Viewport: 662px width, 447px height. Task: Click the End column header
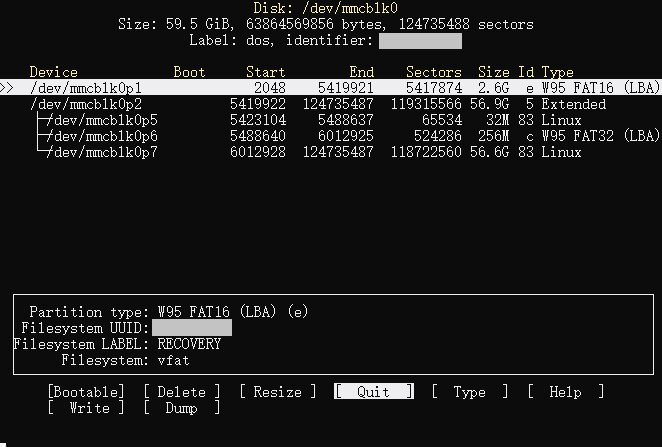coord(361,72)
